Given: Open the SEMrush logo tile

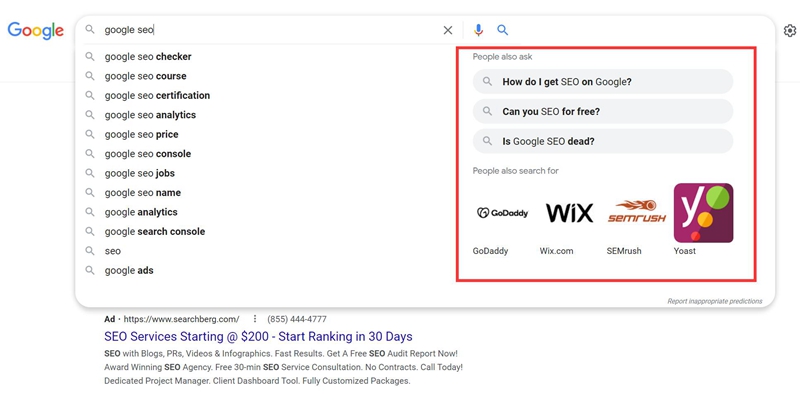Looking at the screenshot, I should 637,213.
